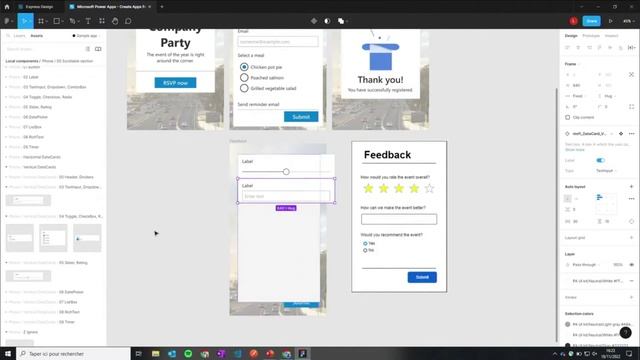Go to Figma home icon
The width and height of the screenshot is (640, 360).
(7, 7)
